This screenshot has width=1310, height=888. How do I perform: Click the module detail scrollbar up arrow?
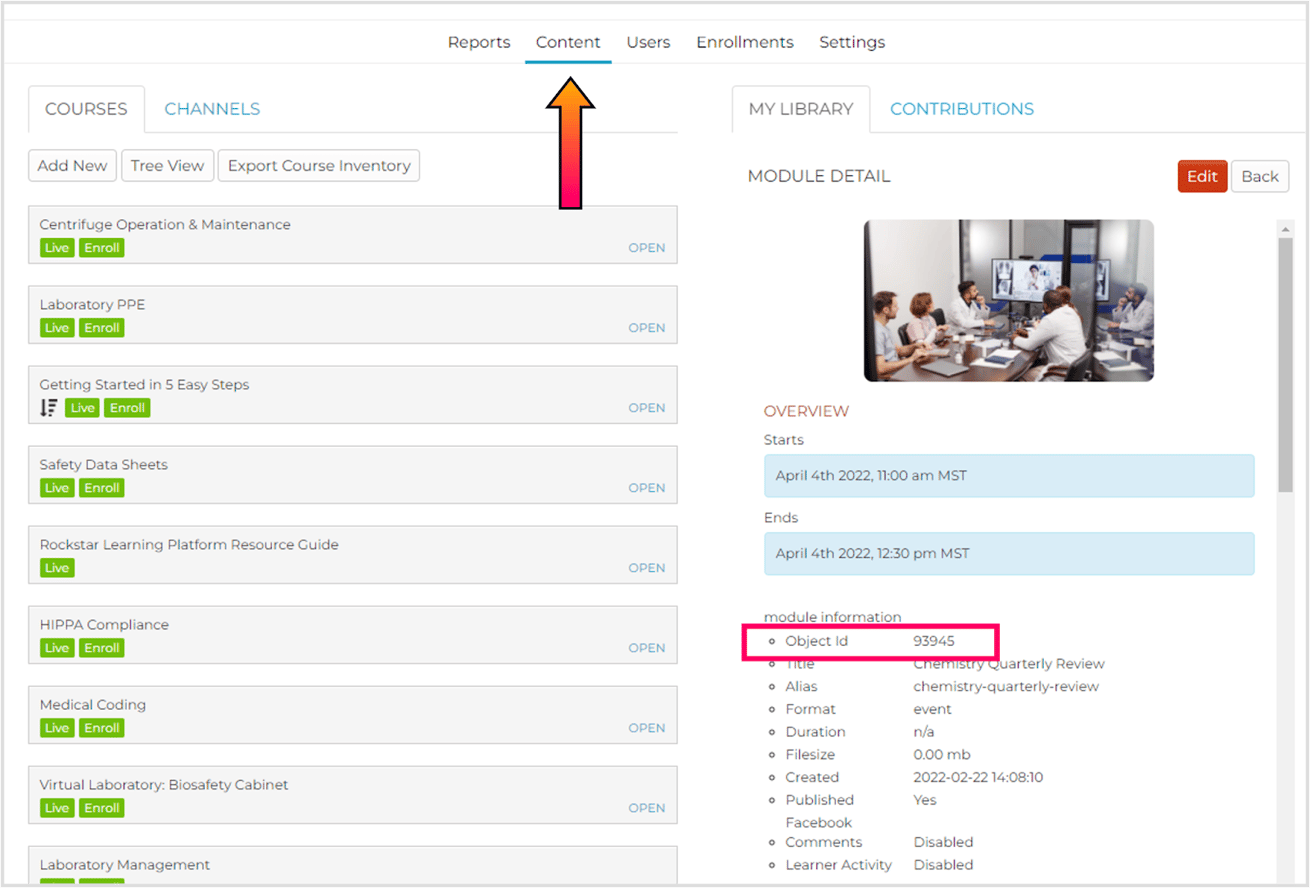point(1285,229)
